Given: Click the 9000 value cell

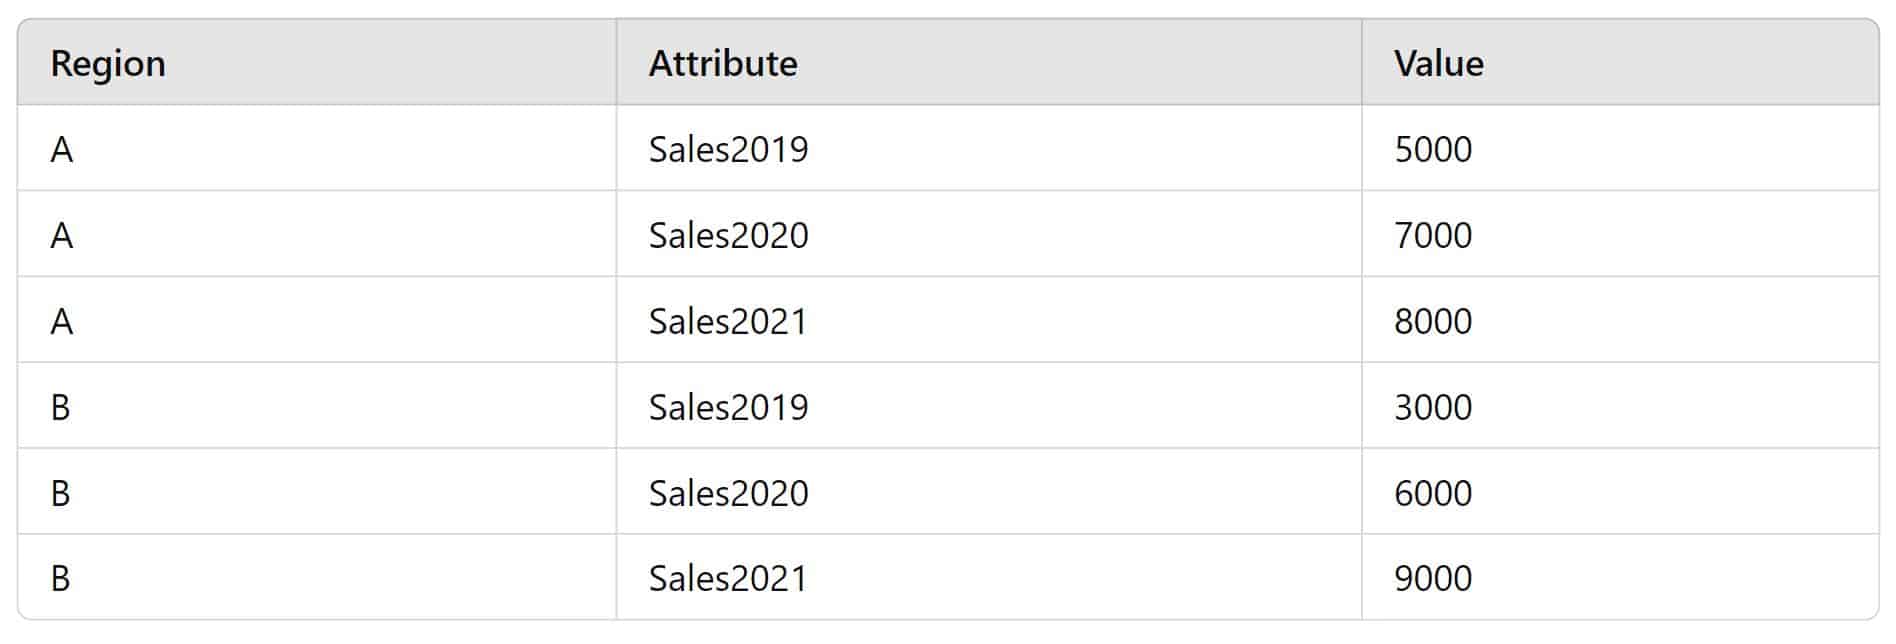Looking at the screenshot, I should (x=1620, y=577).
